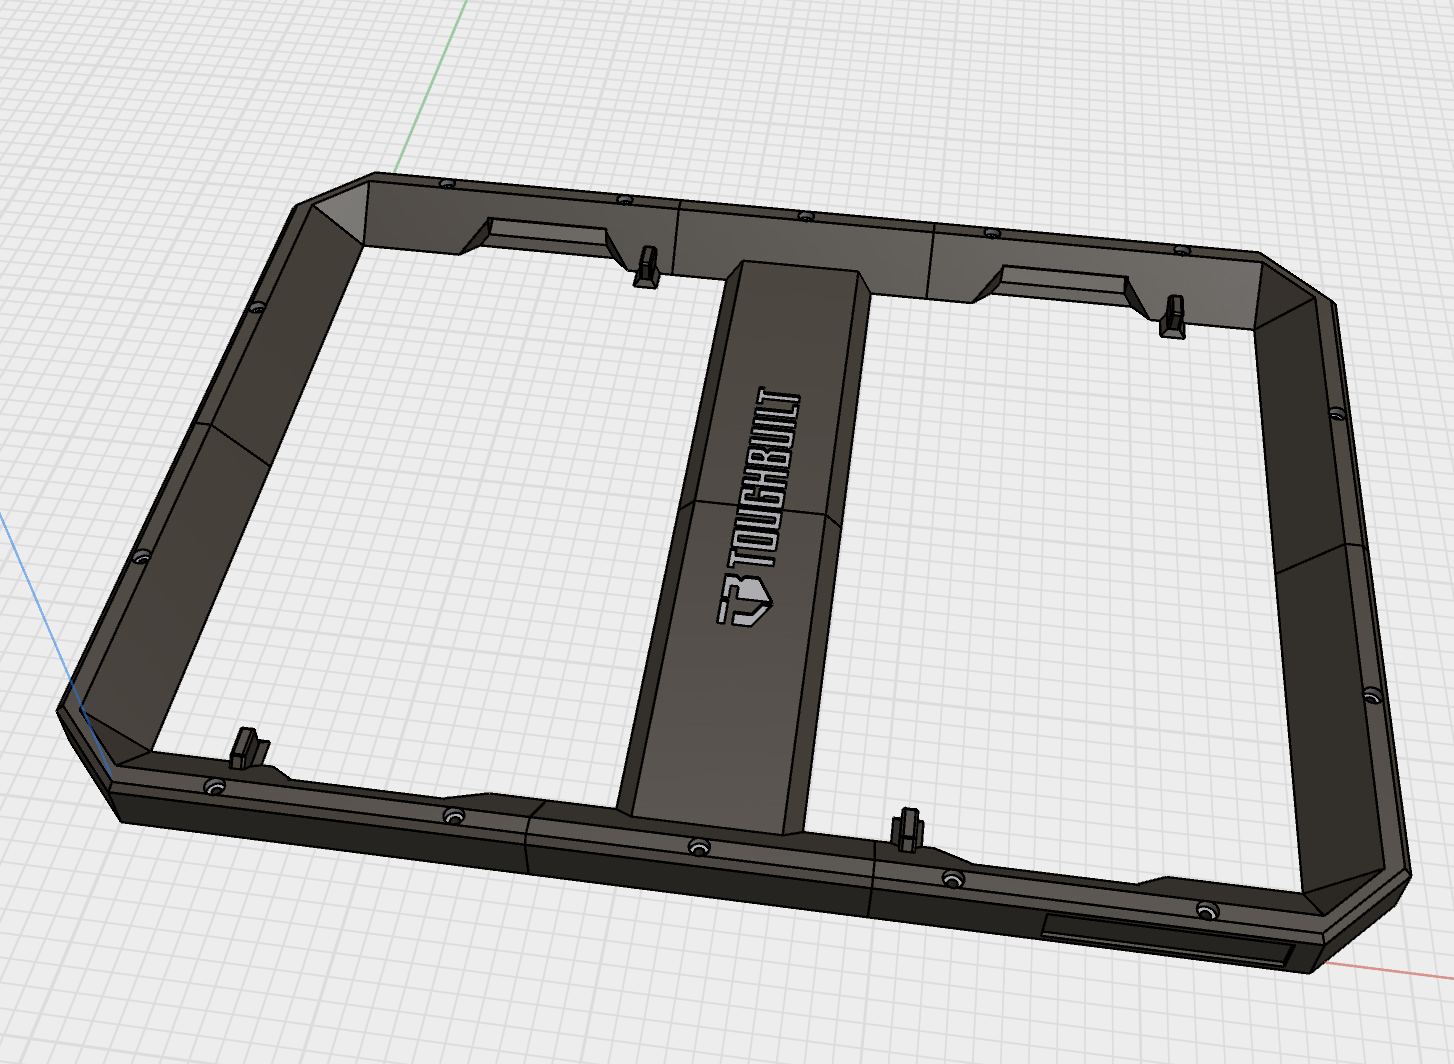Pick the rectangular slot cutout on the front rail

click(1167, 939)
